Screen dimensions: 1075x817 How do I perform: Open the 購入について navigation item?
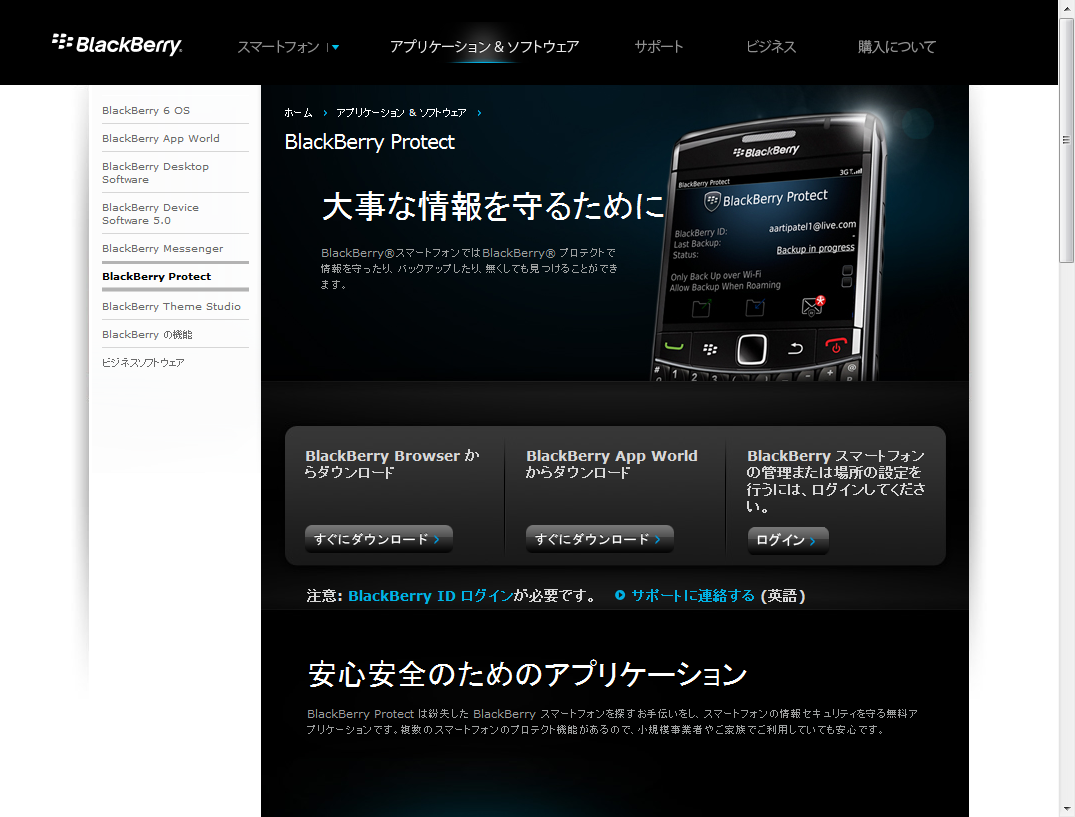click(x=897, y=47)
